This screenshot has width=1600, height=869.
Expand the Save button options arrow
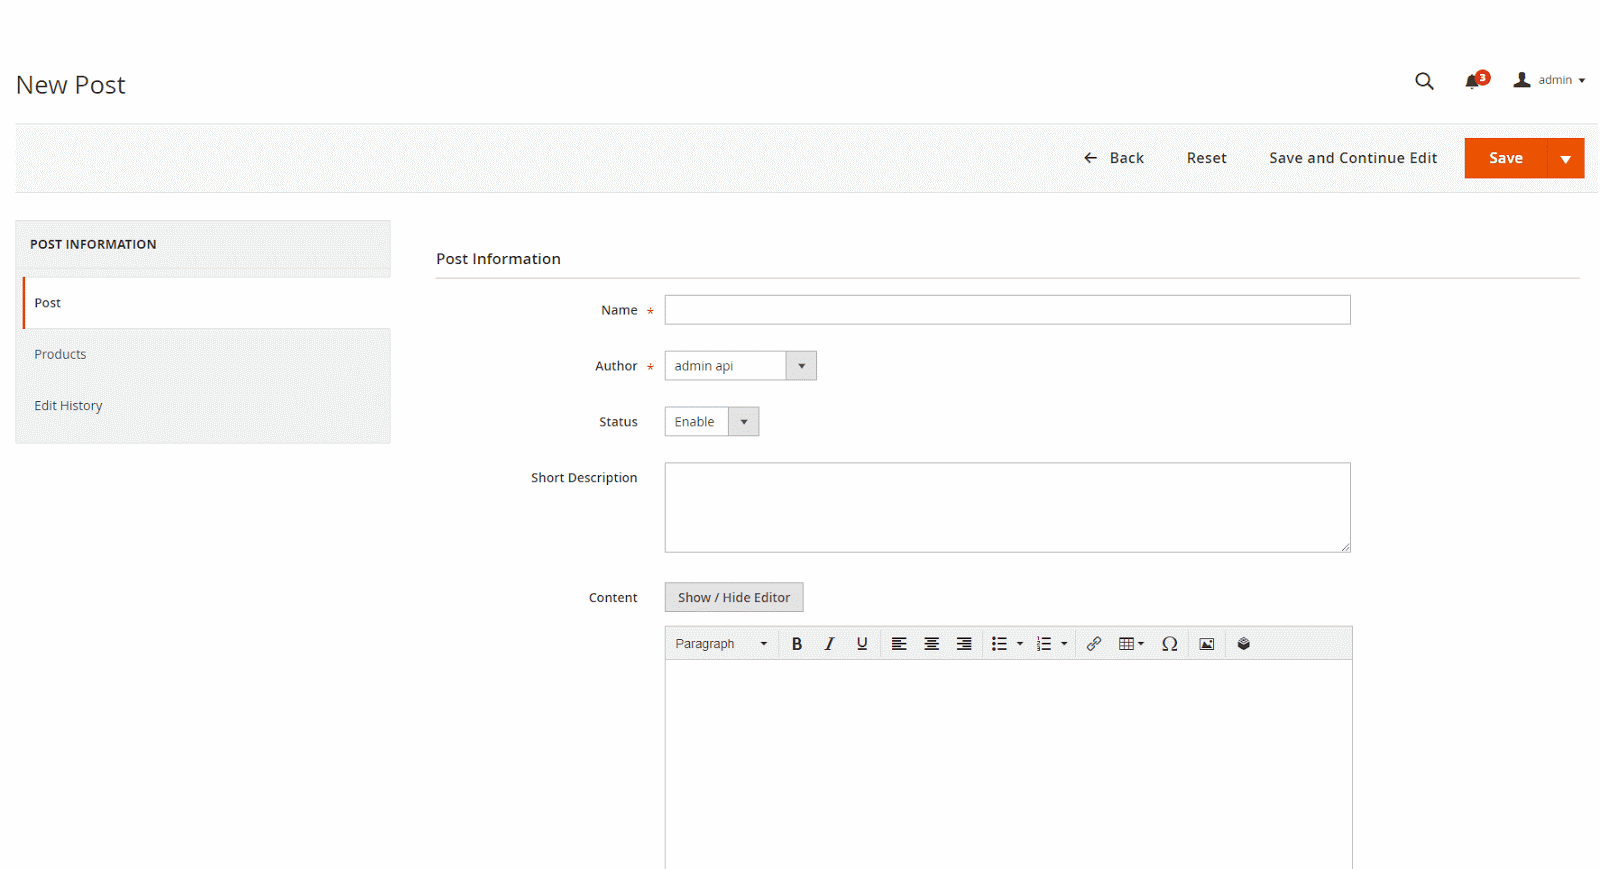[1565, 159]
